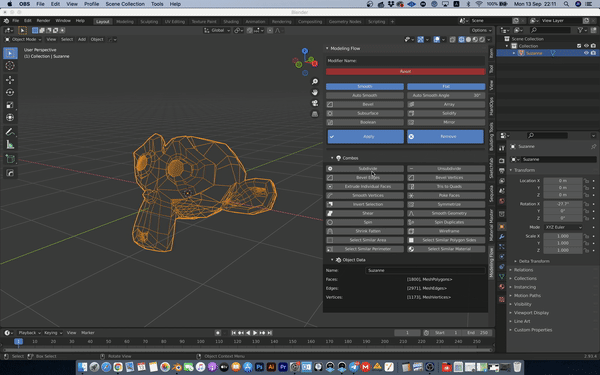Enable material preview shading mode
Screen dimensions: 600x375
tap(475, 39)
